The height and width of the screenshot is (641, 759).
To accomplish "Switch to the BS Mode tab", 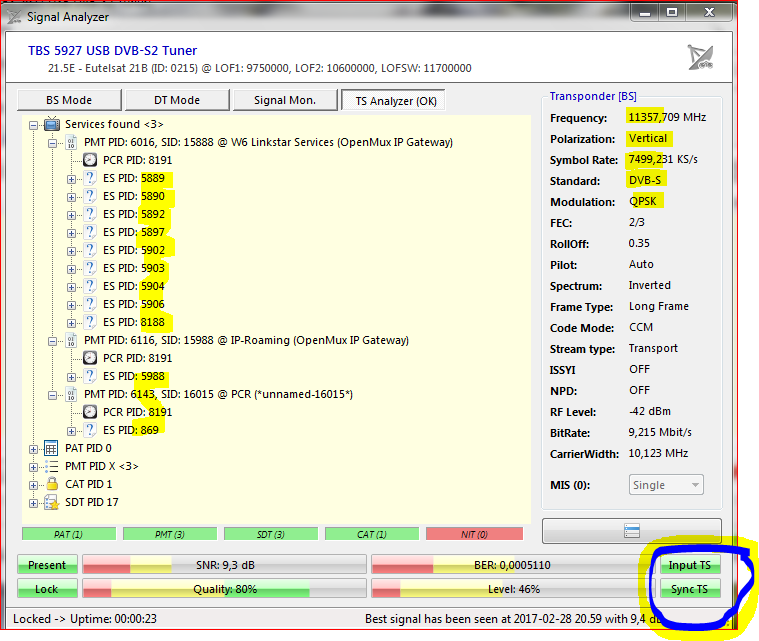I will (x=69, y=100).
